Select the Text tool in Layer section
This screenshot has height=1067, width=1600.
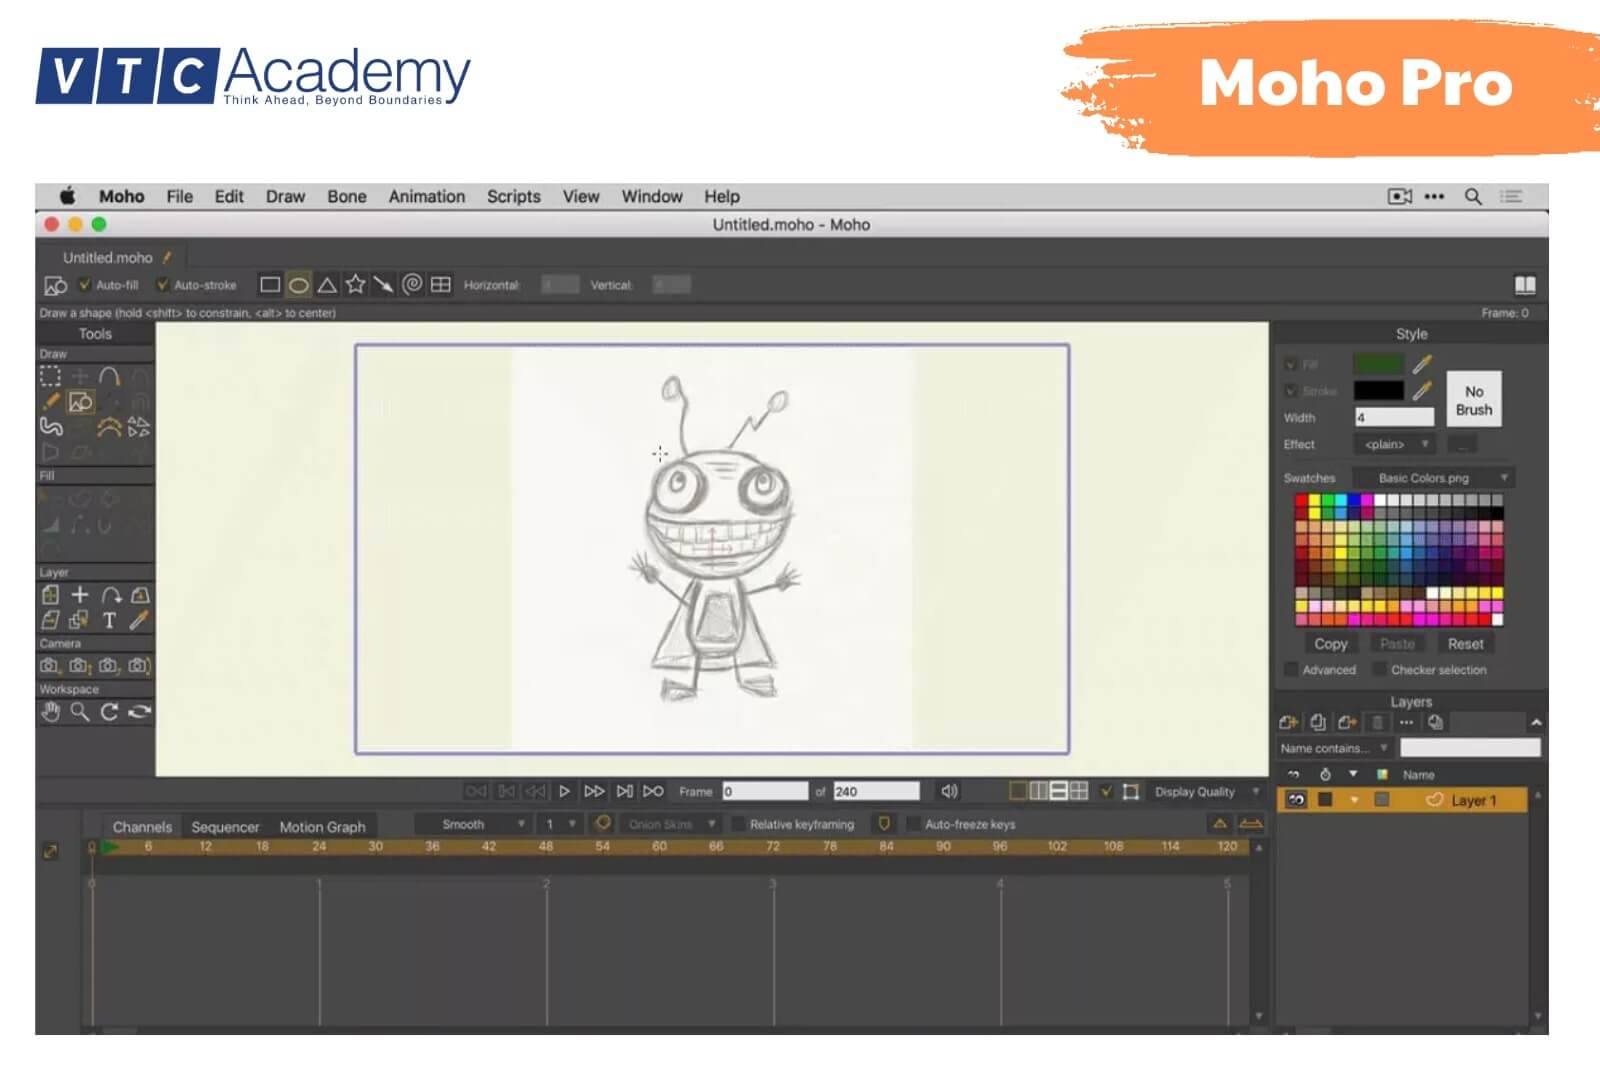110,620
